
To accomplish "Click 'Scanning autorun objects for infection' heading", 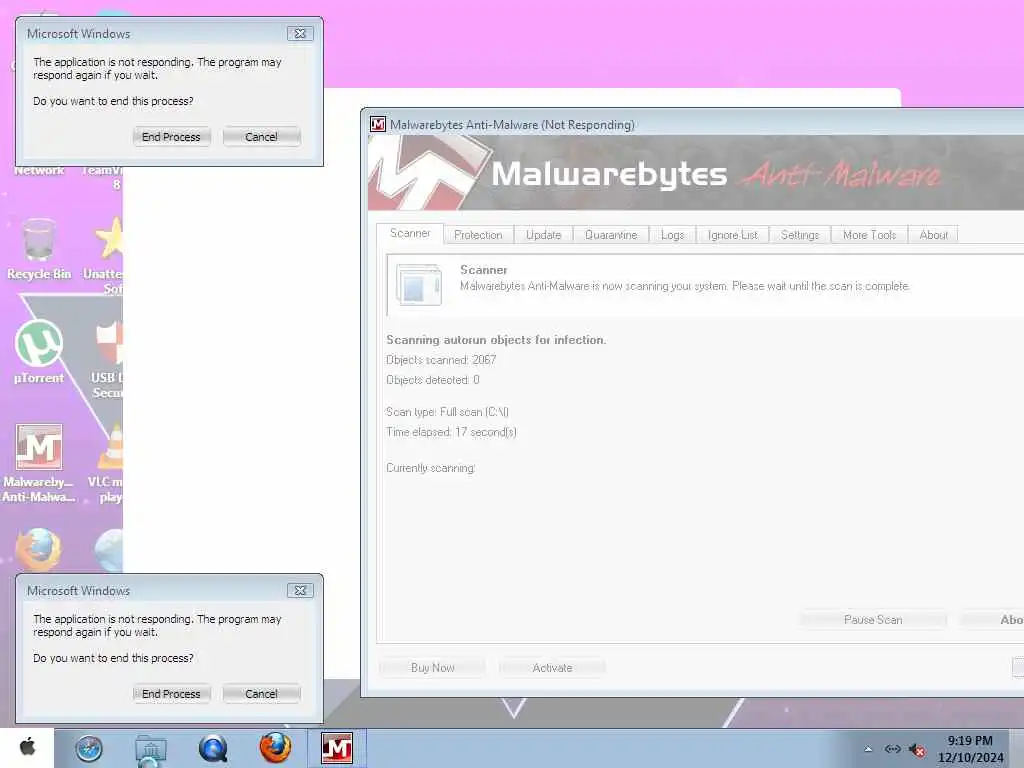I will (496, 340).
